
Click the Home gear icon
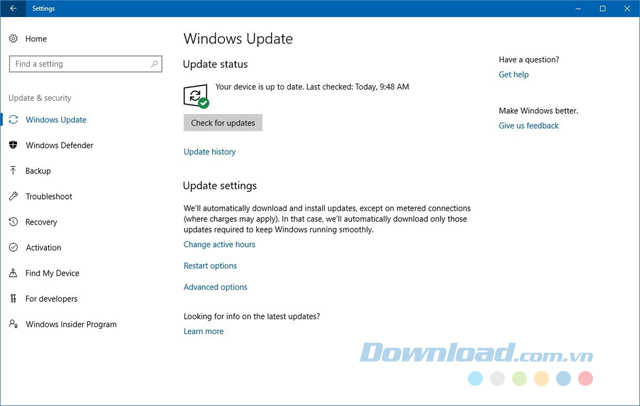pyautogui.click(x=13, y=38)
